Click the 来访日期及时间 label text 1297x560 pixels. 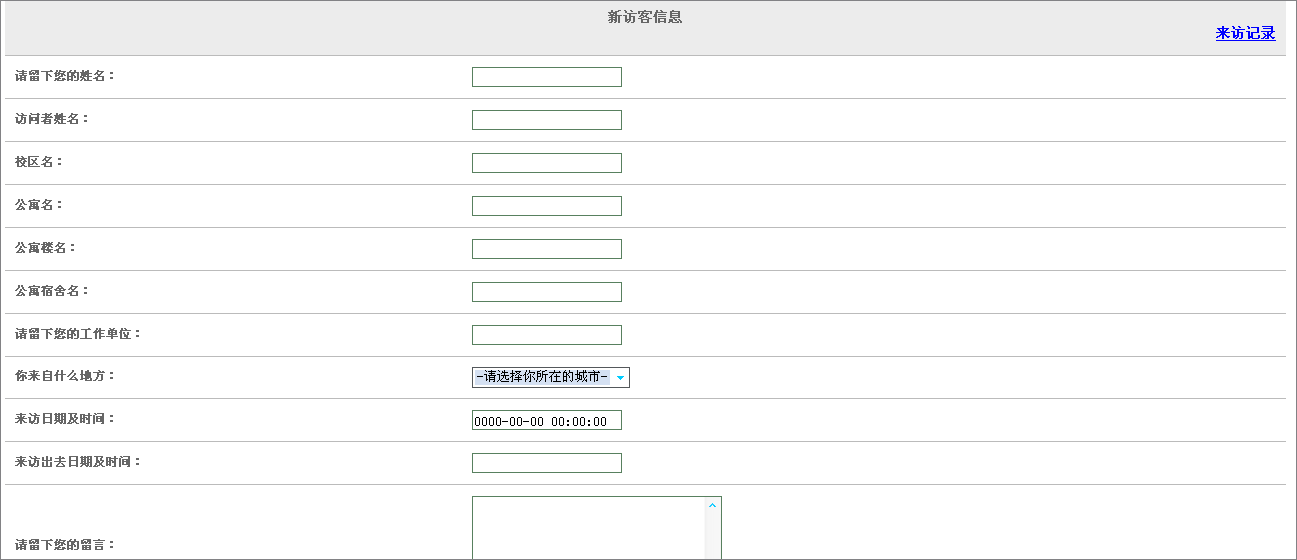tap(65, 419)
